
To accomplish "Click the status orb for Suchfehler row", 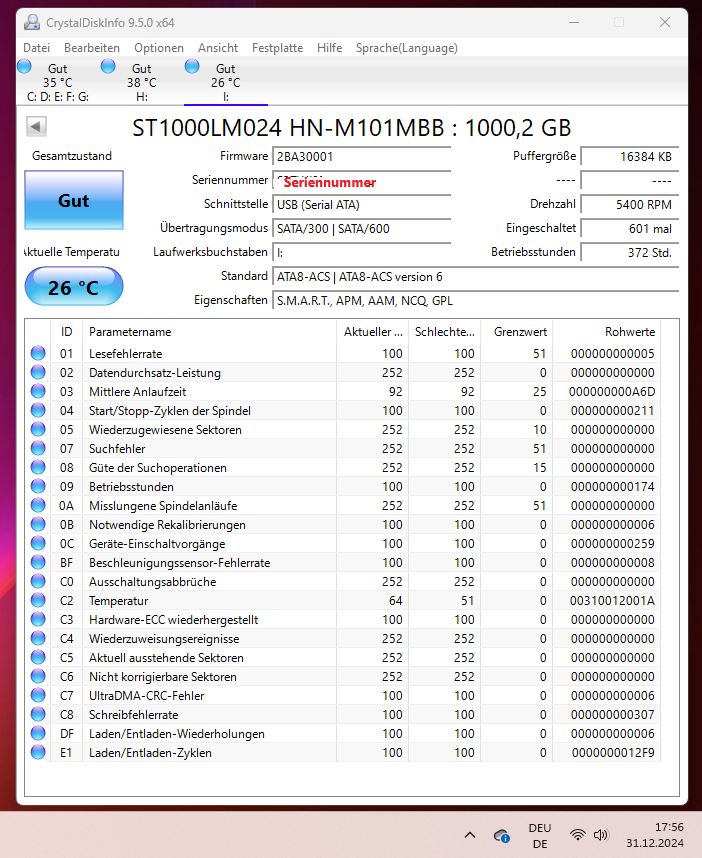I will point(38,448).
